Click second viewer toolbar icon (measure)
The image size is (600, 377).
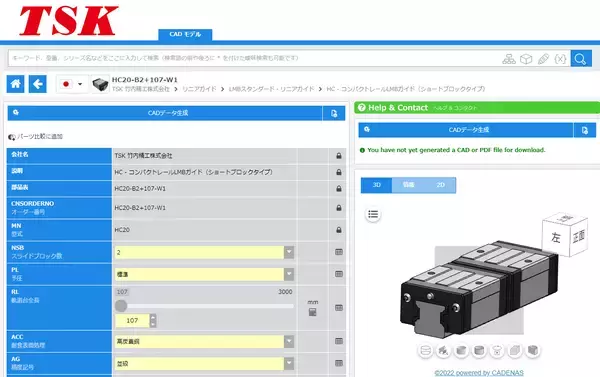pyautogui.click(x=443, y=351)
